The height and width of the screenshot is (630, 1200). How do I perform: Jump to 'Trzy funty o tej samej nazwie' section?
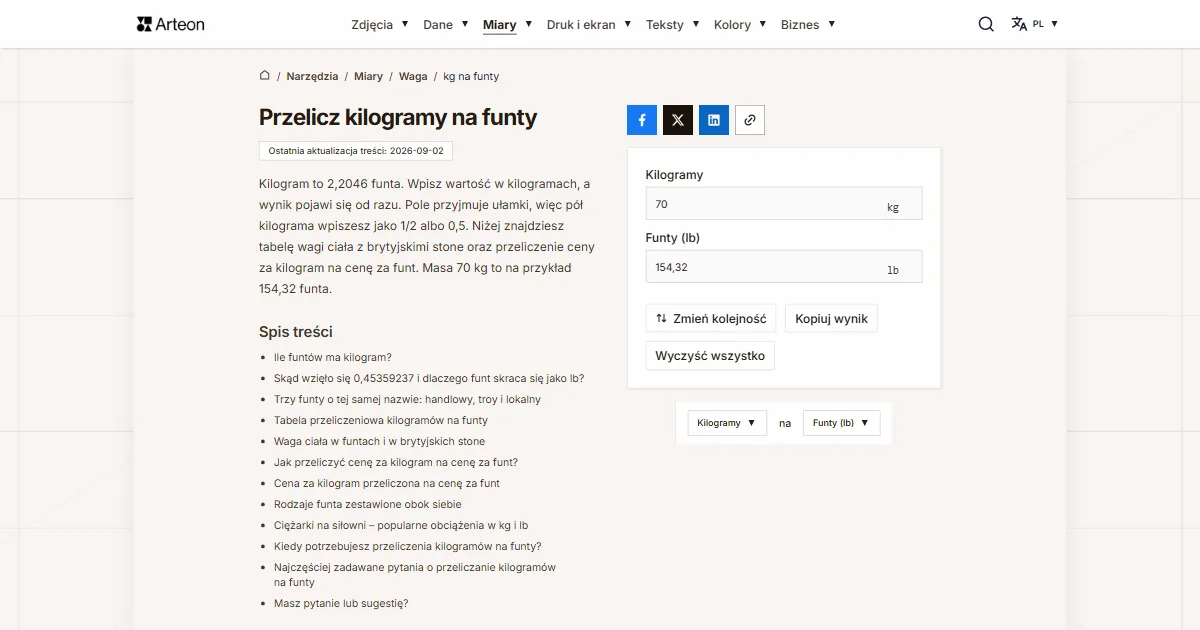(x=407, y=399)
